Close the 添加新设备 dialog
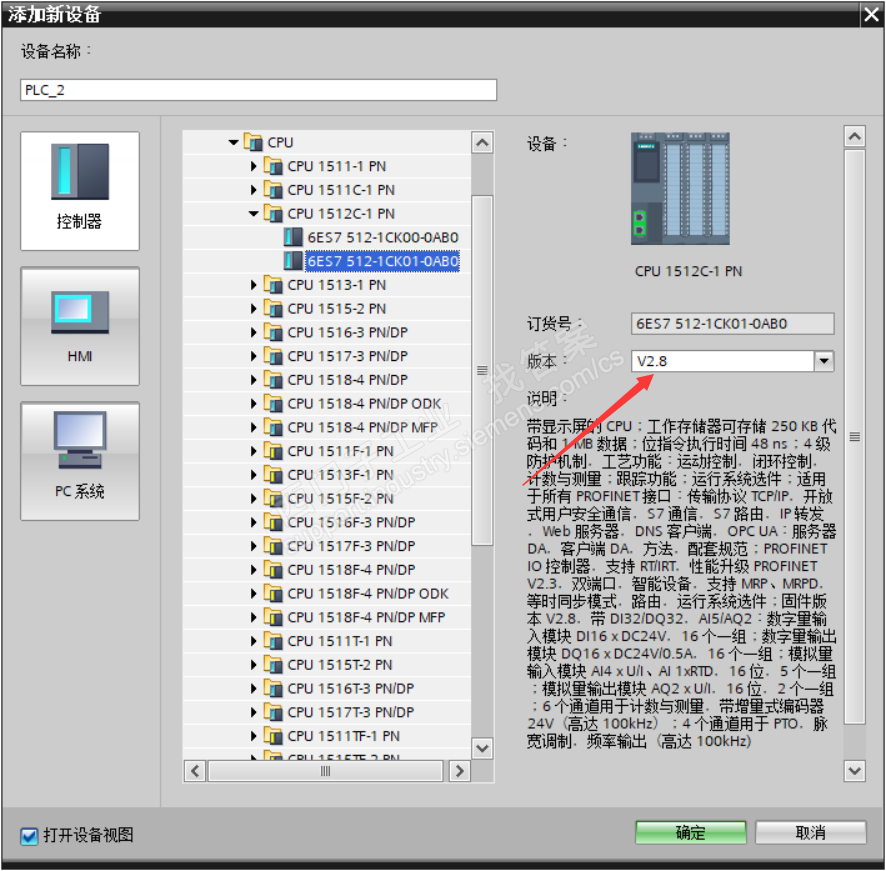 871,14
